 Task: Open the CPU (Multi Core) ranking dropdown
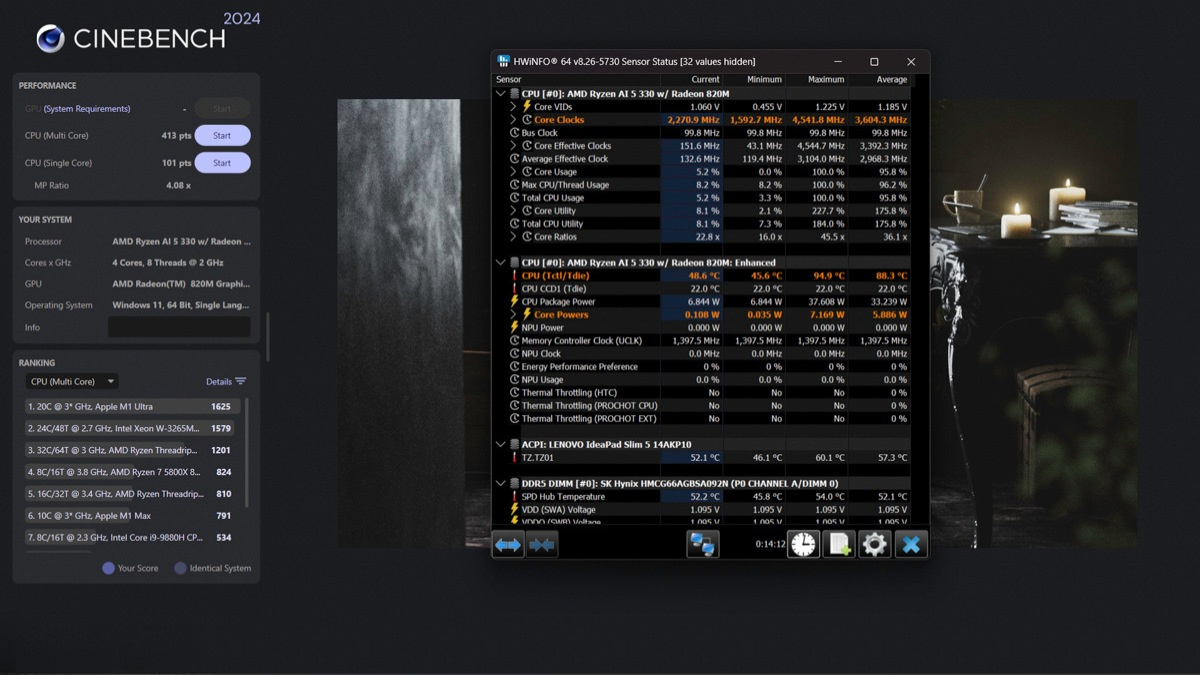[x=72, y=381]
